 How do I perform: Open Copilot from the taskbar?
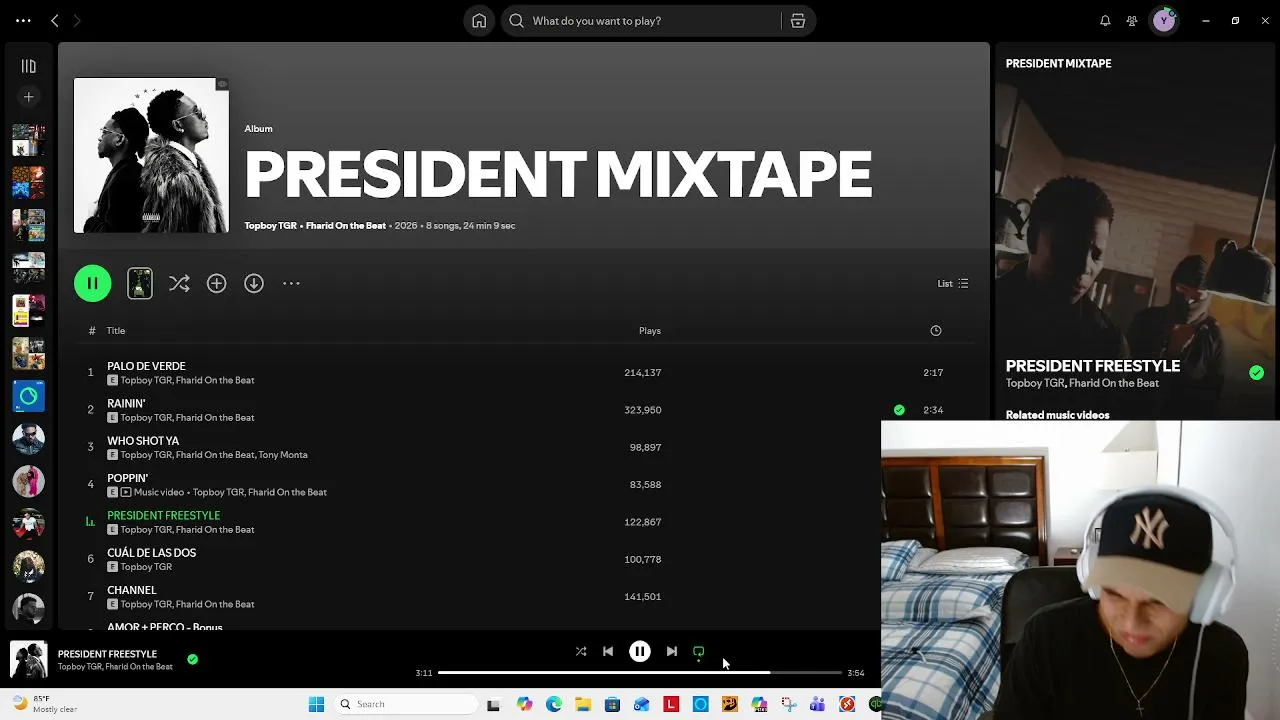(x=525, y=704)
